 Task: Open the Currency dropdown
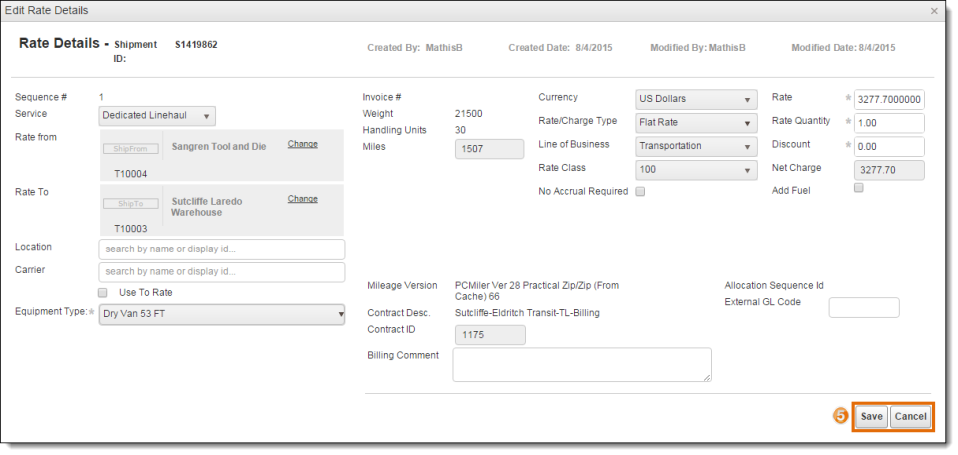coord(696,99)
